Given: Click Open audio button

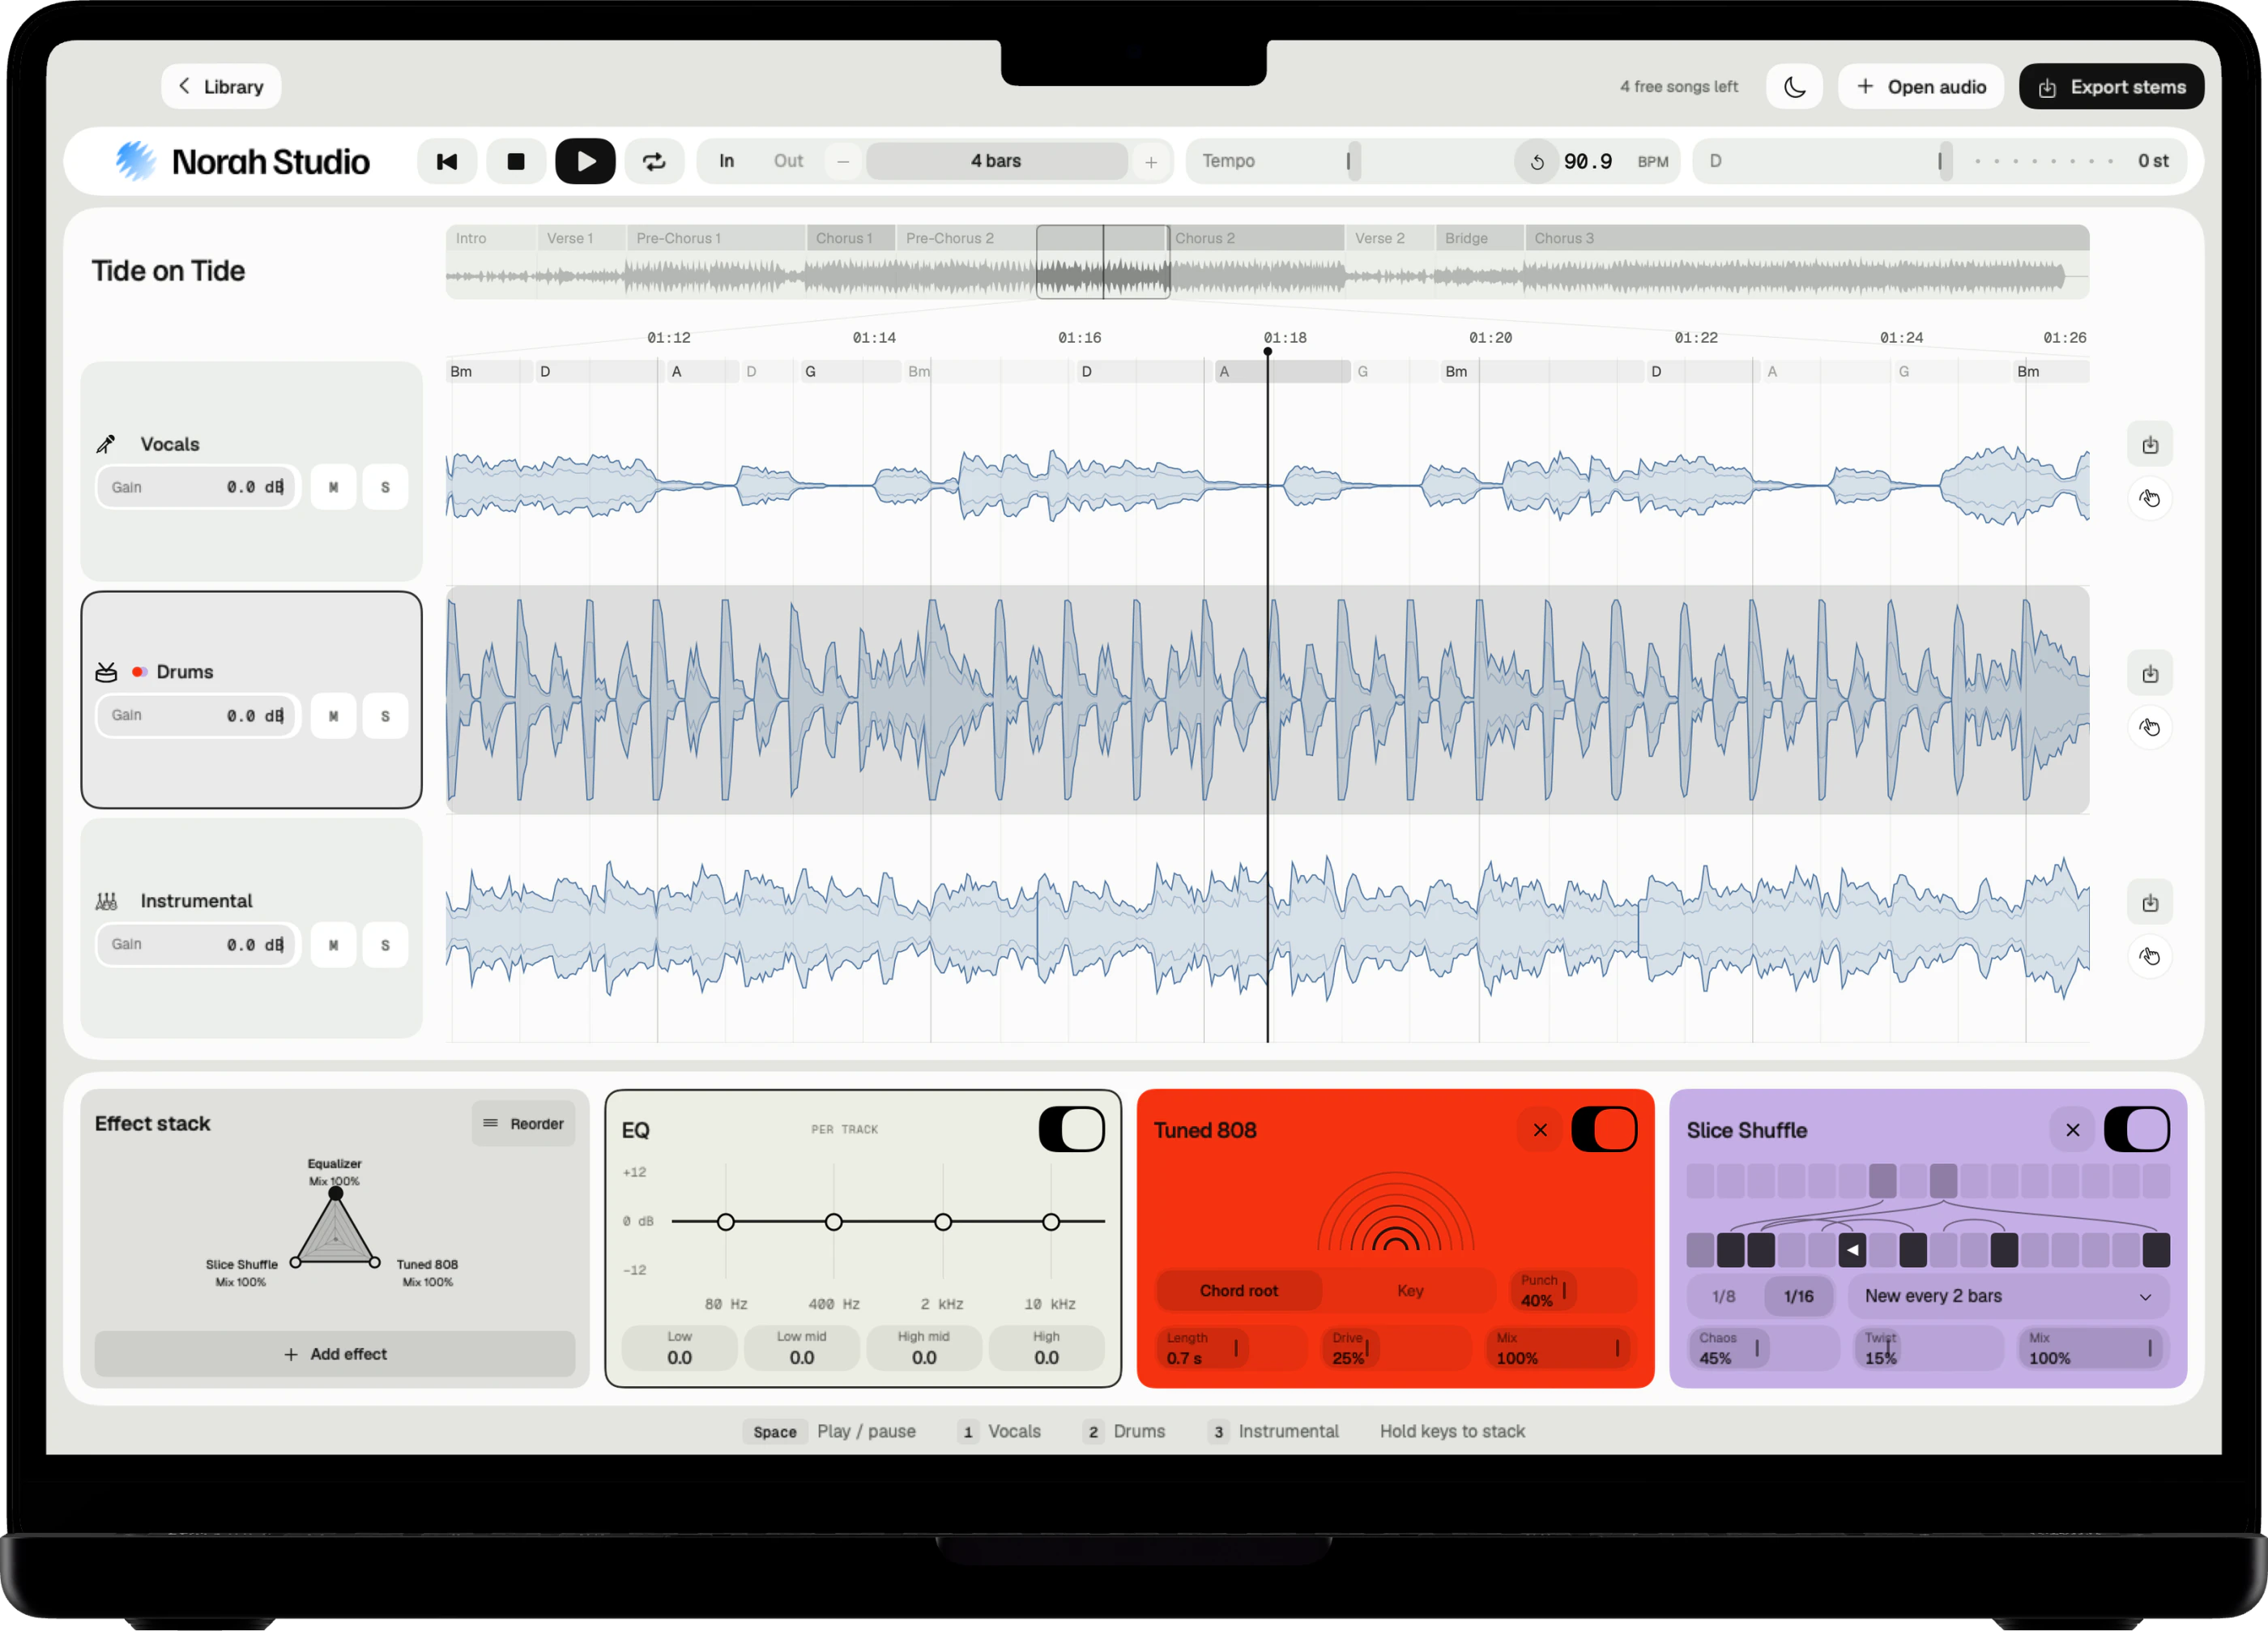Looking at the screenshot, I should pos(1921,87).
